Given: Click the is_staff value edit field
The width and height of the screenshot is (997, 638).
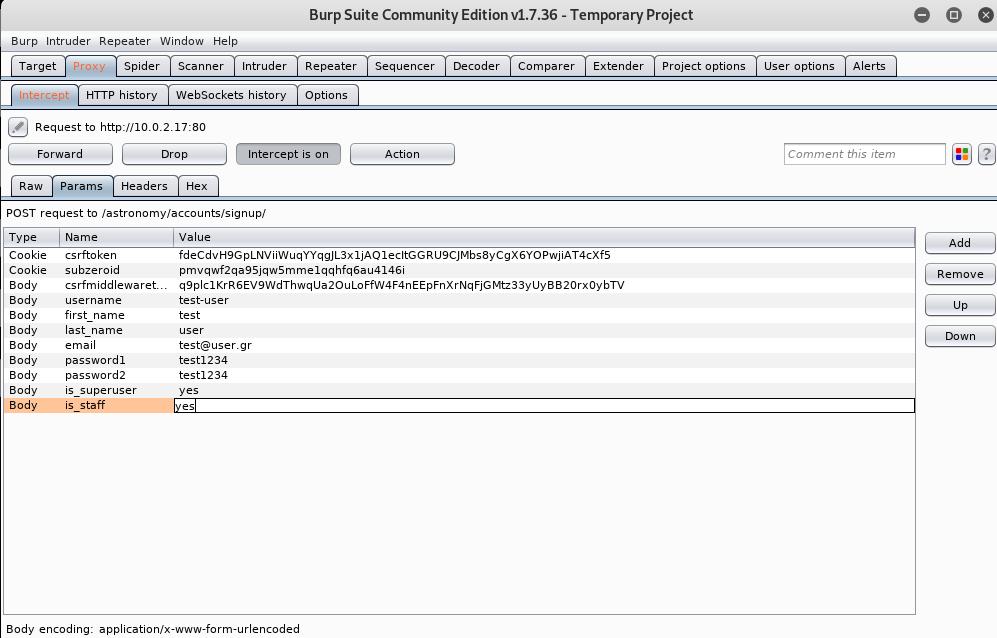Looking at the screenshot, I should pyautogui.click(x=544, y=405).
